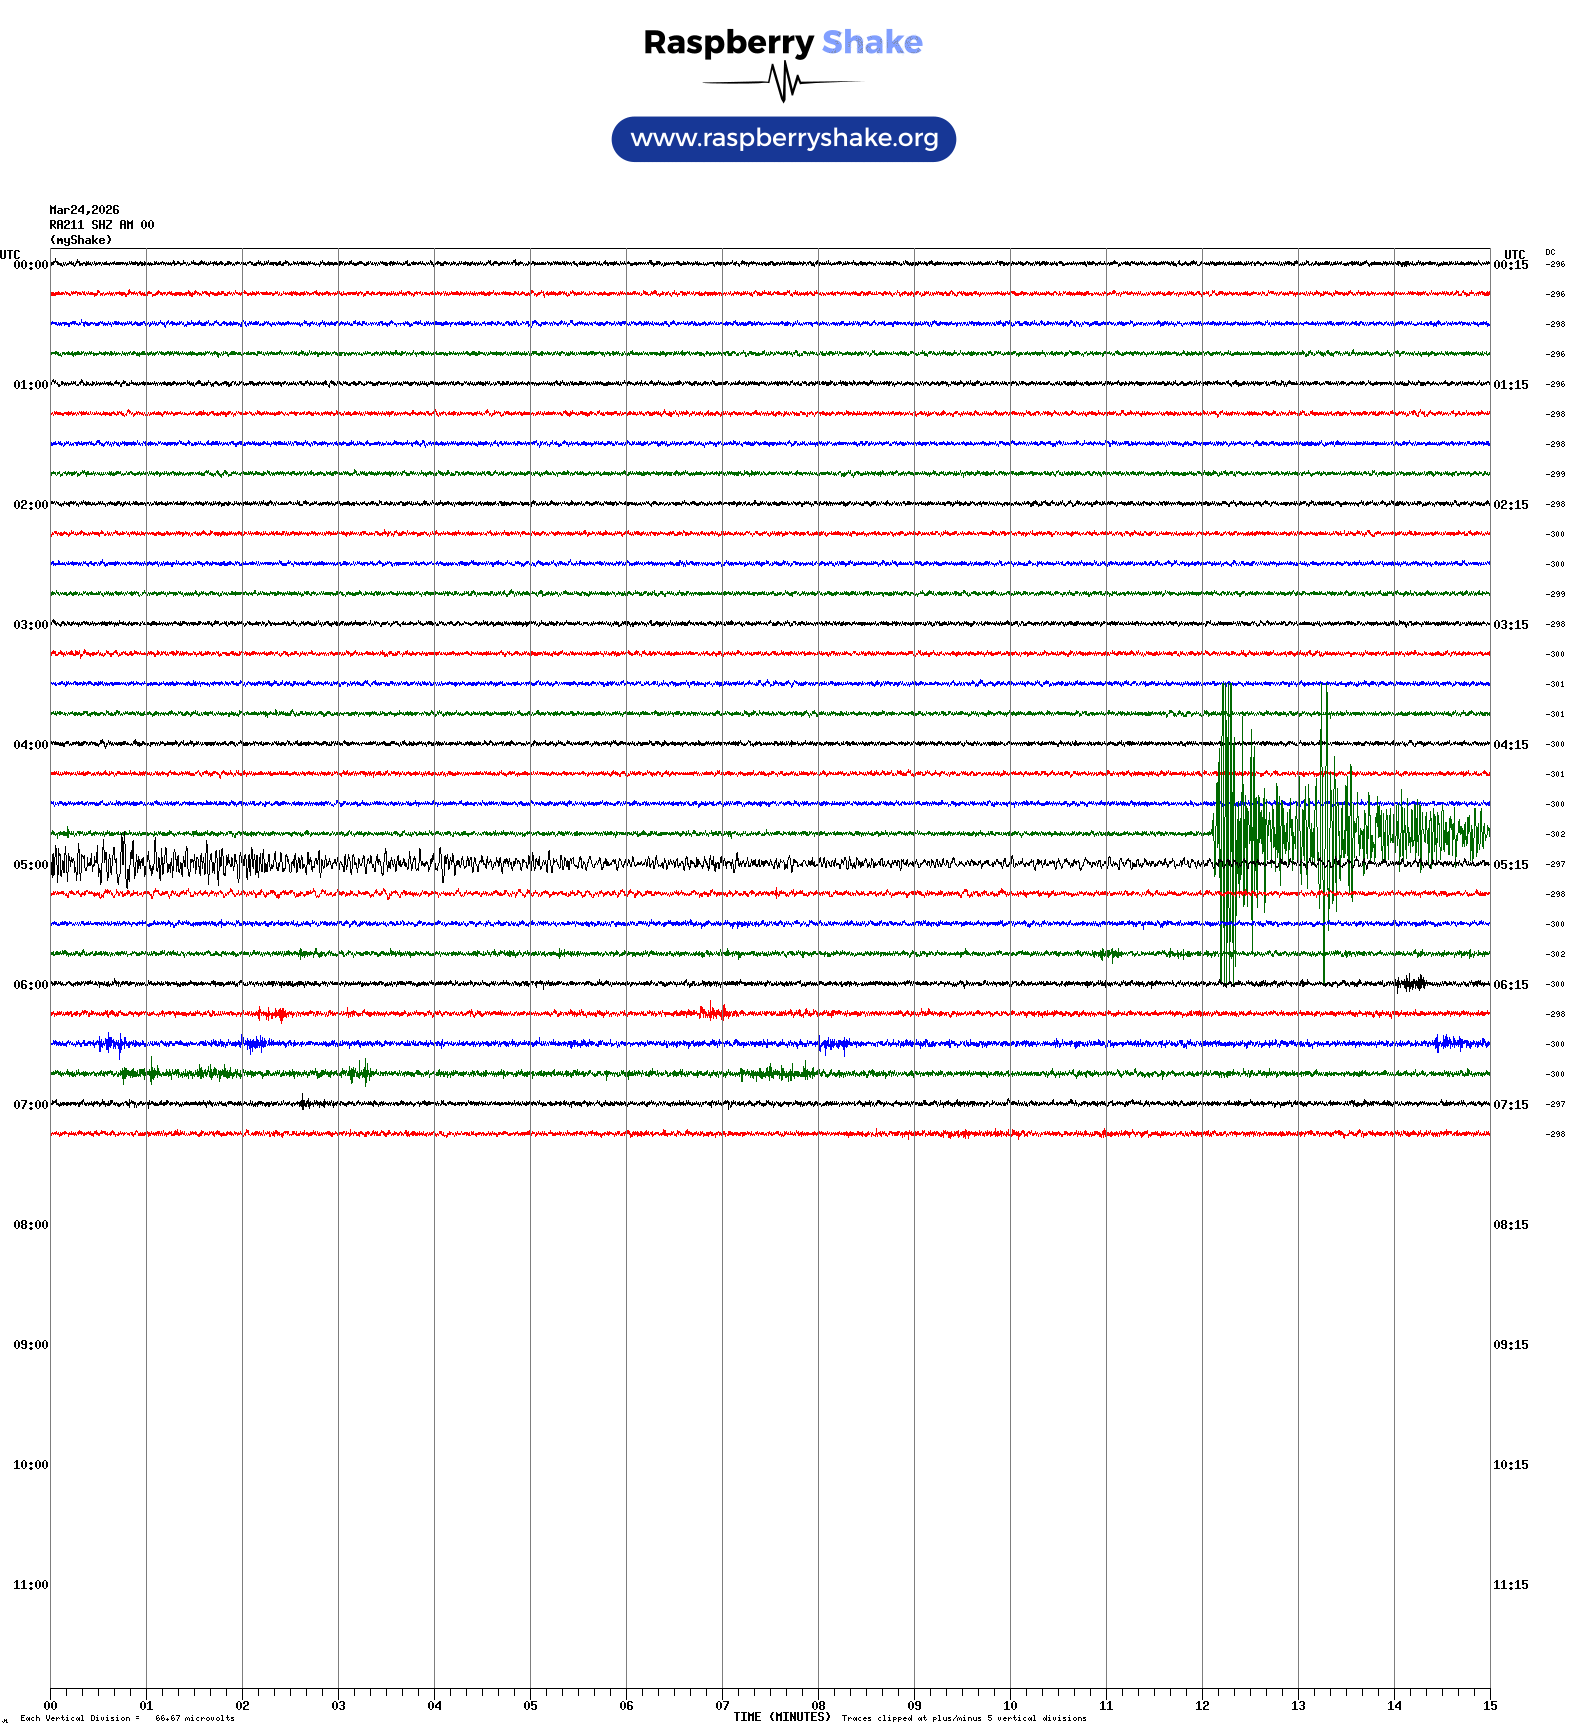The width and height of the screenshot is (1570, 1732).
Task: Click the DC column header at top right
Action: click(1549, 252)
